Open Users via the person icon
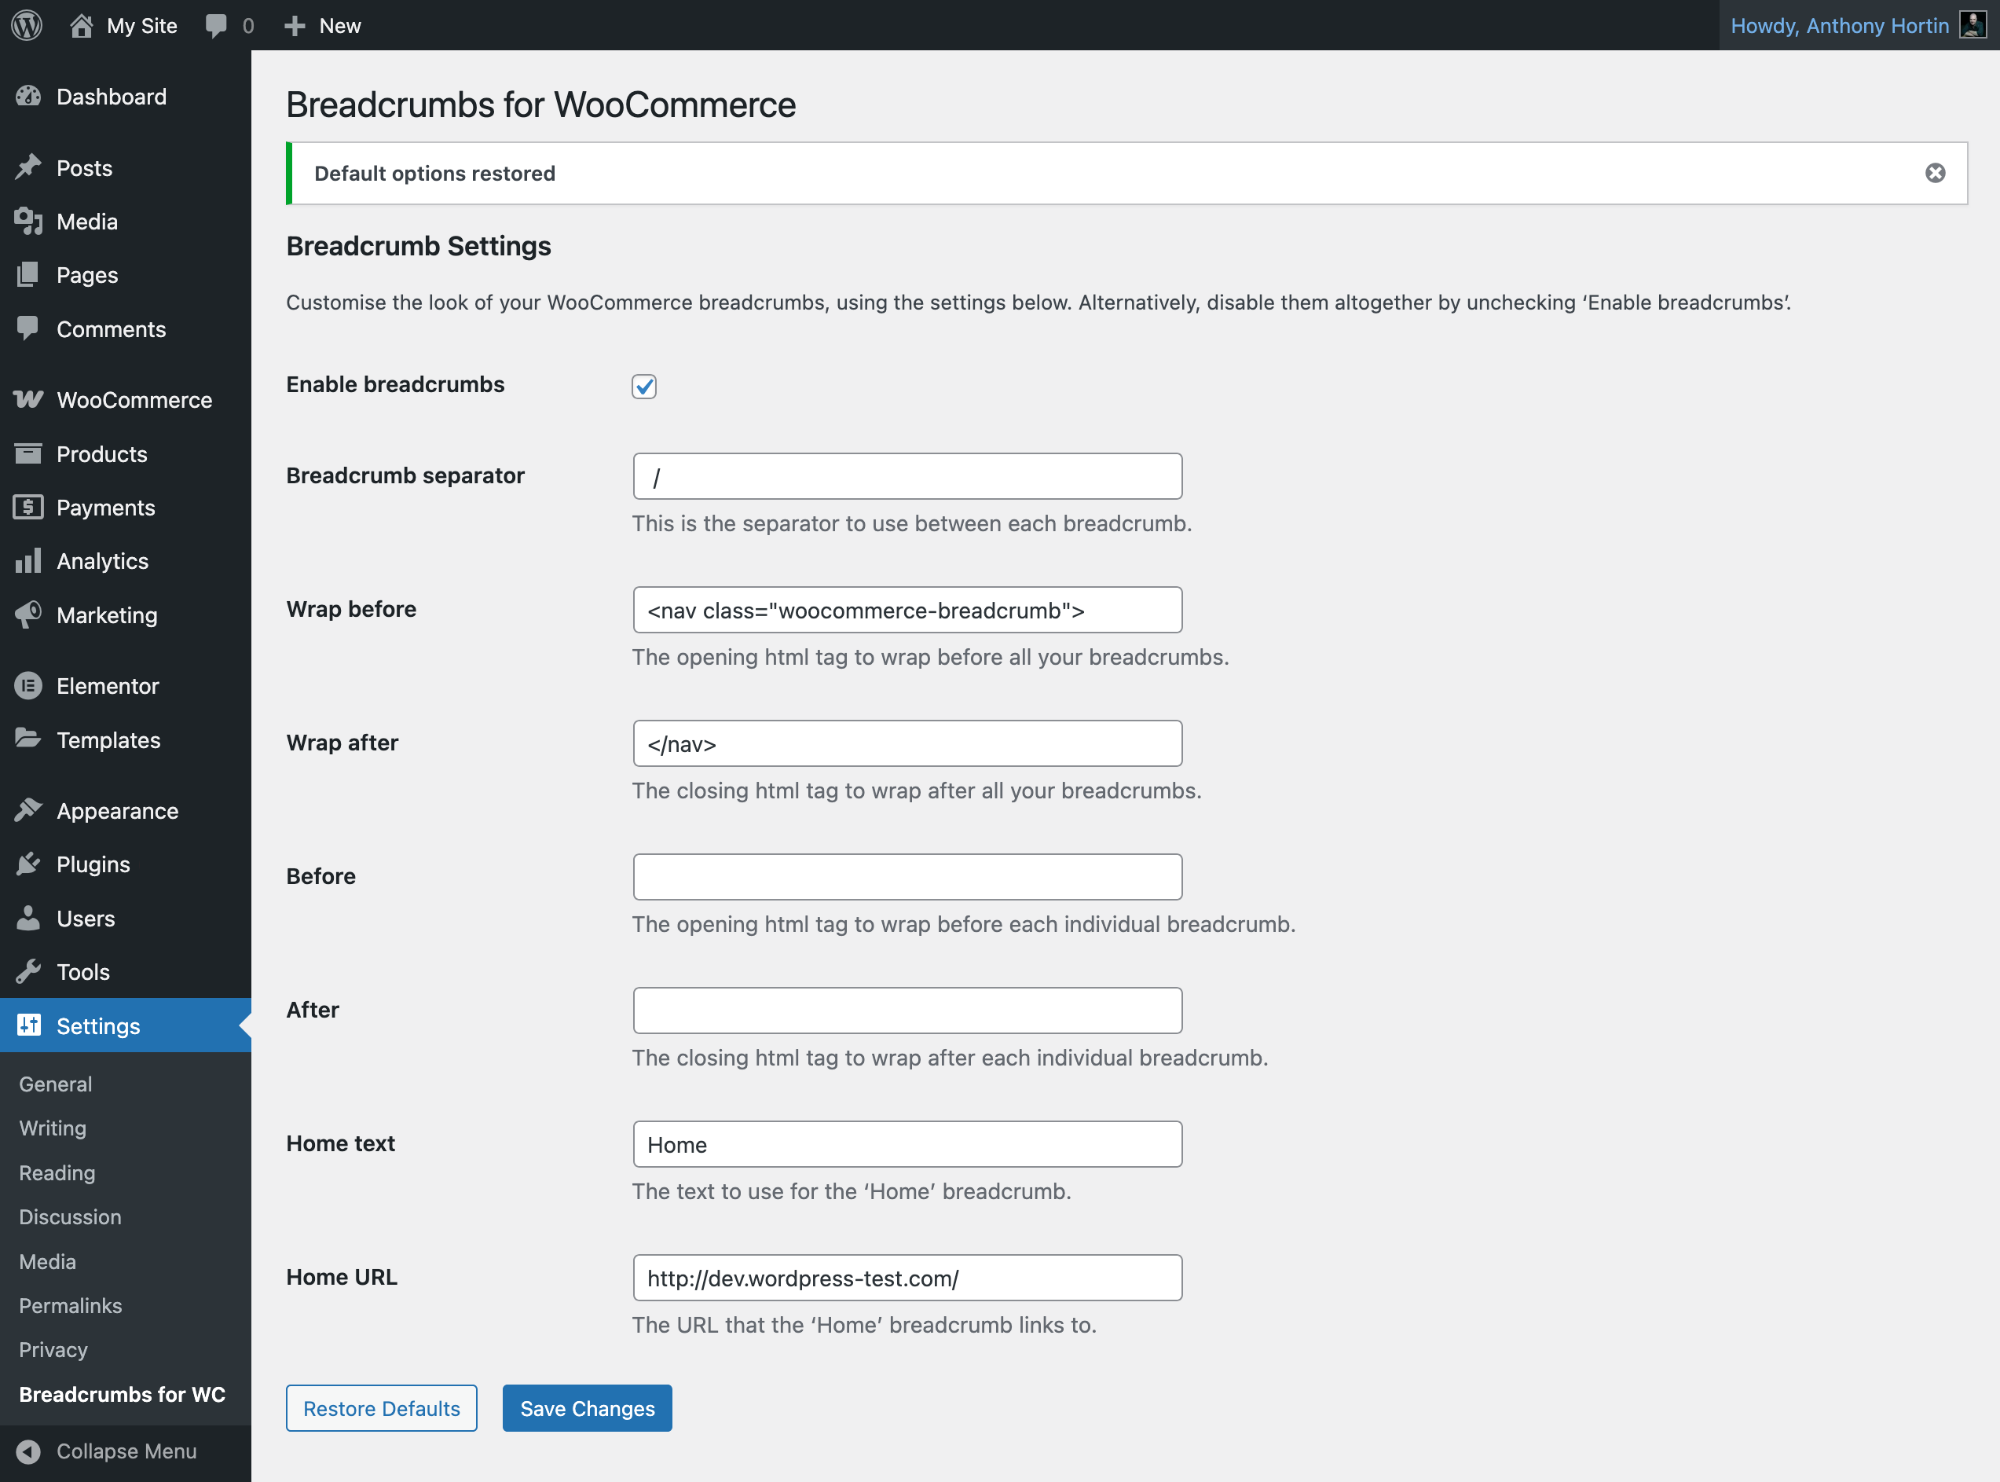The image size is (2000, 1482). (x=29, y=917)
